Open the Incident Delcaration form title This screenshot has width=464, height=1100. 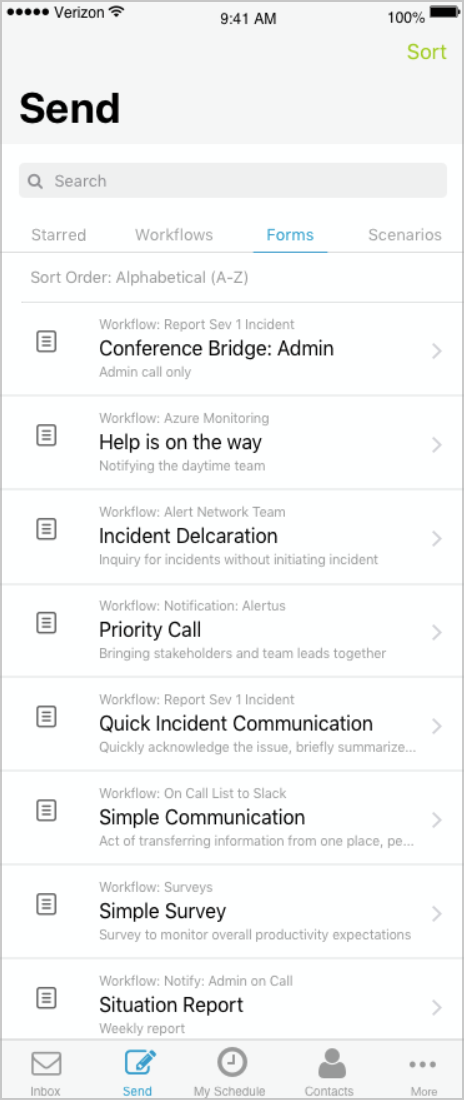188,536
